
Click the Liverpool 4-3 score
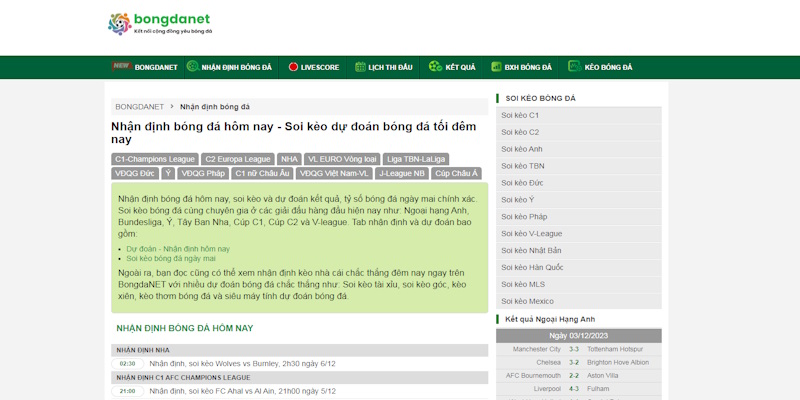pos(574,389)
